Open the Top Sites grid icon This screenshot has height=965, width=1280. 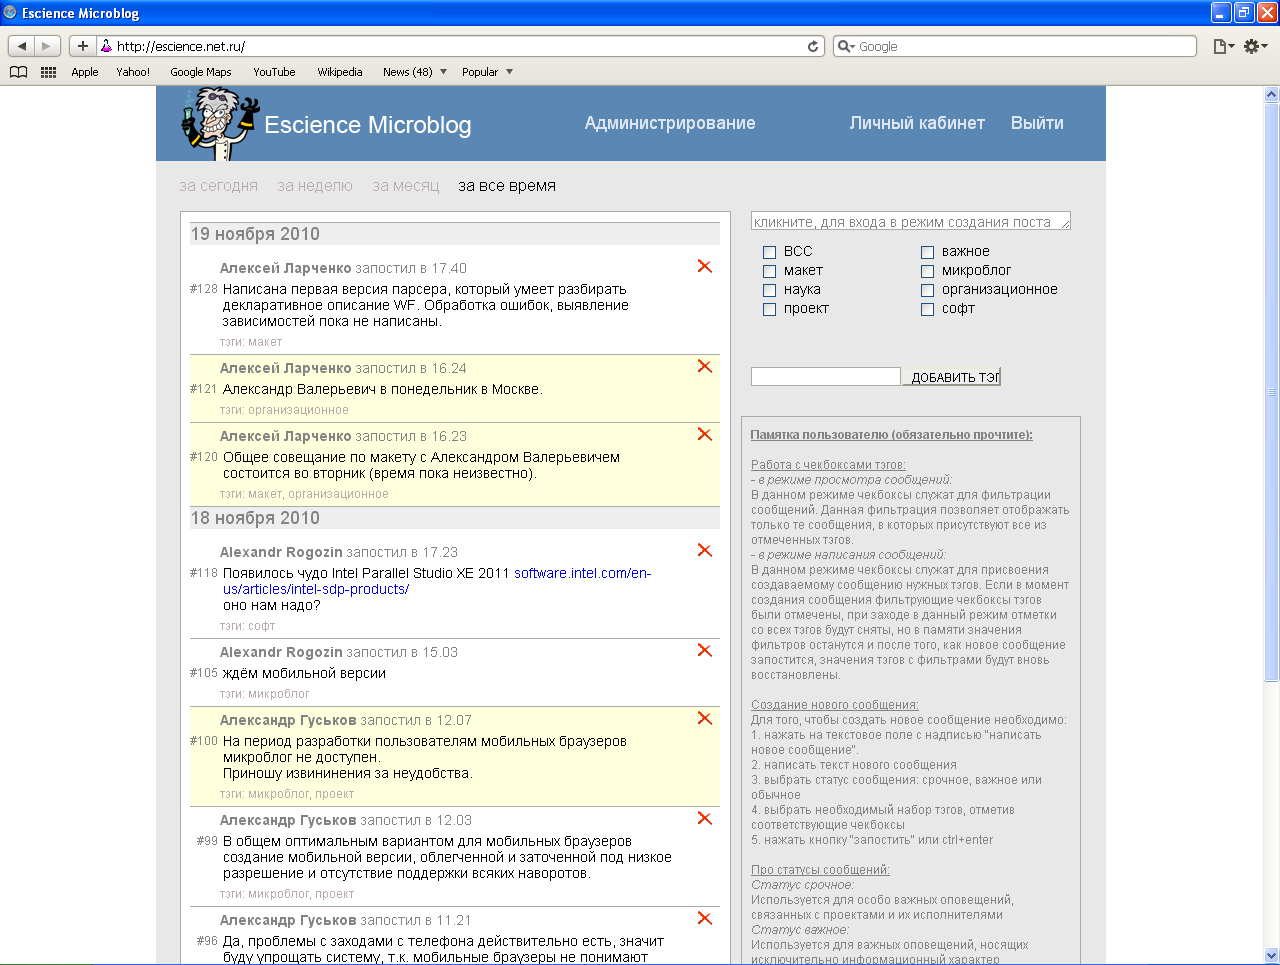(48, 72)
